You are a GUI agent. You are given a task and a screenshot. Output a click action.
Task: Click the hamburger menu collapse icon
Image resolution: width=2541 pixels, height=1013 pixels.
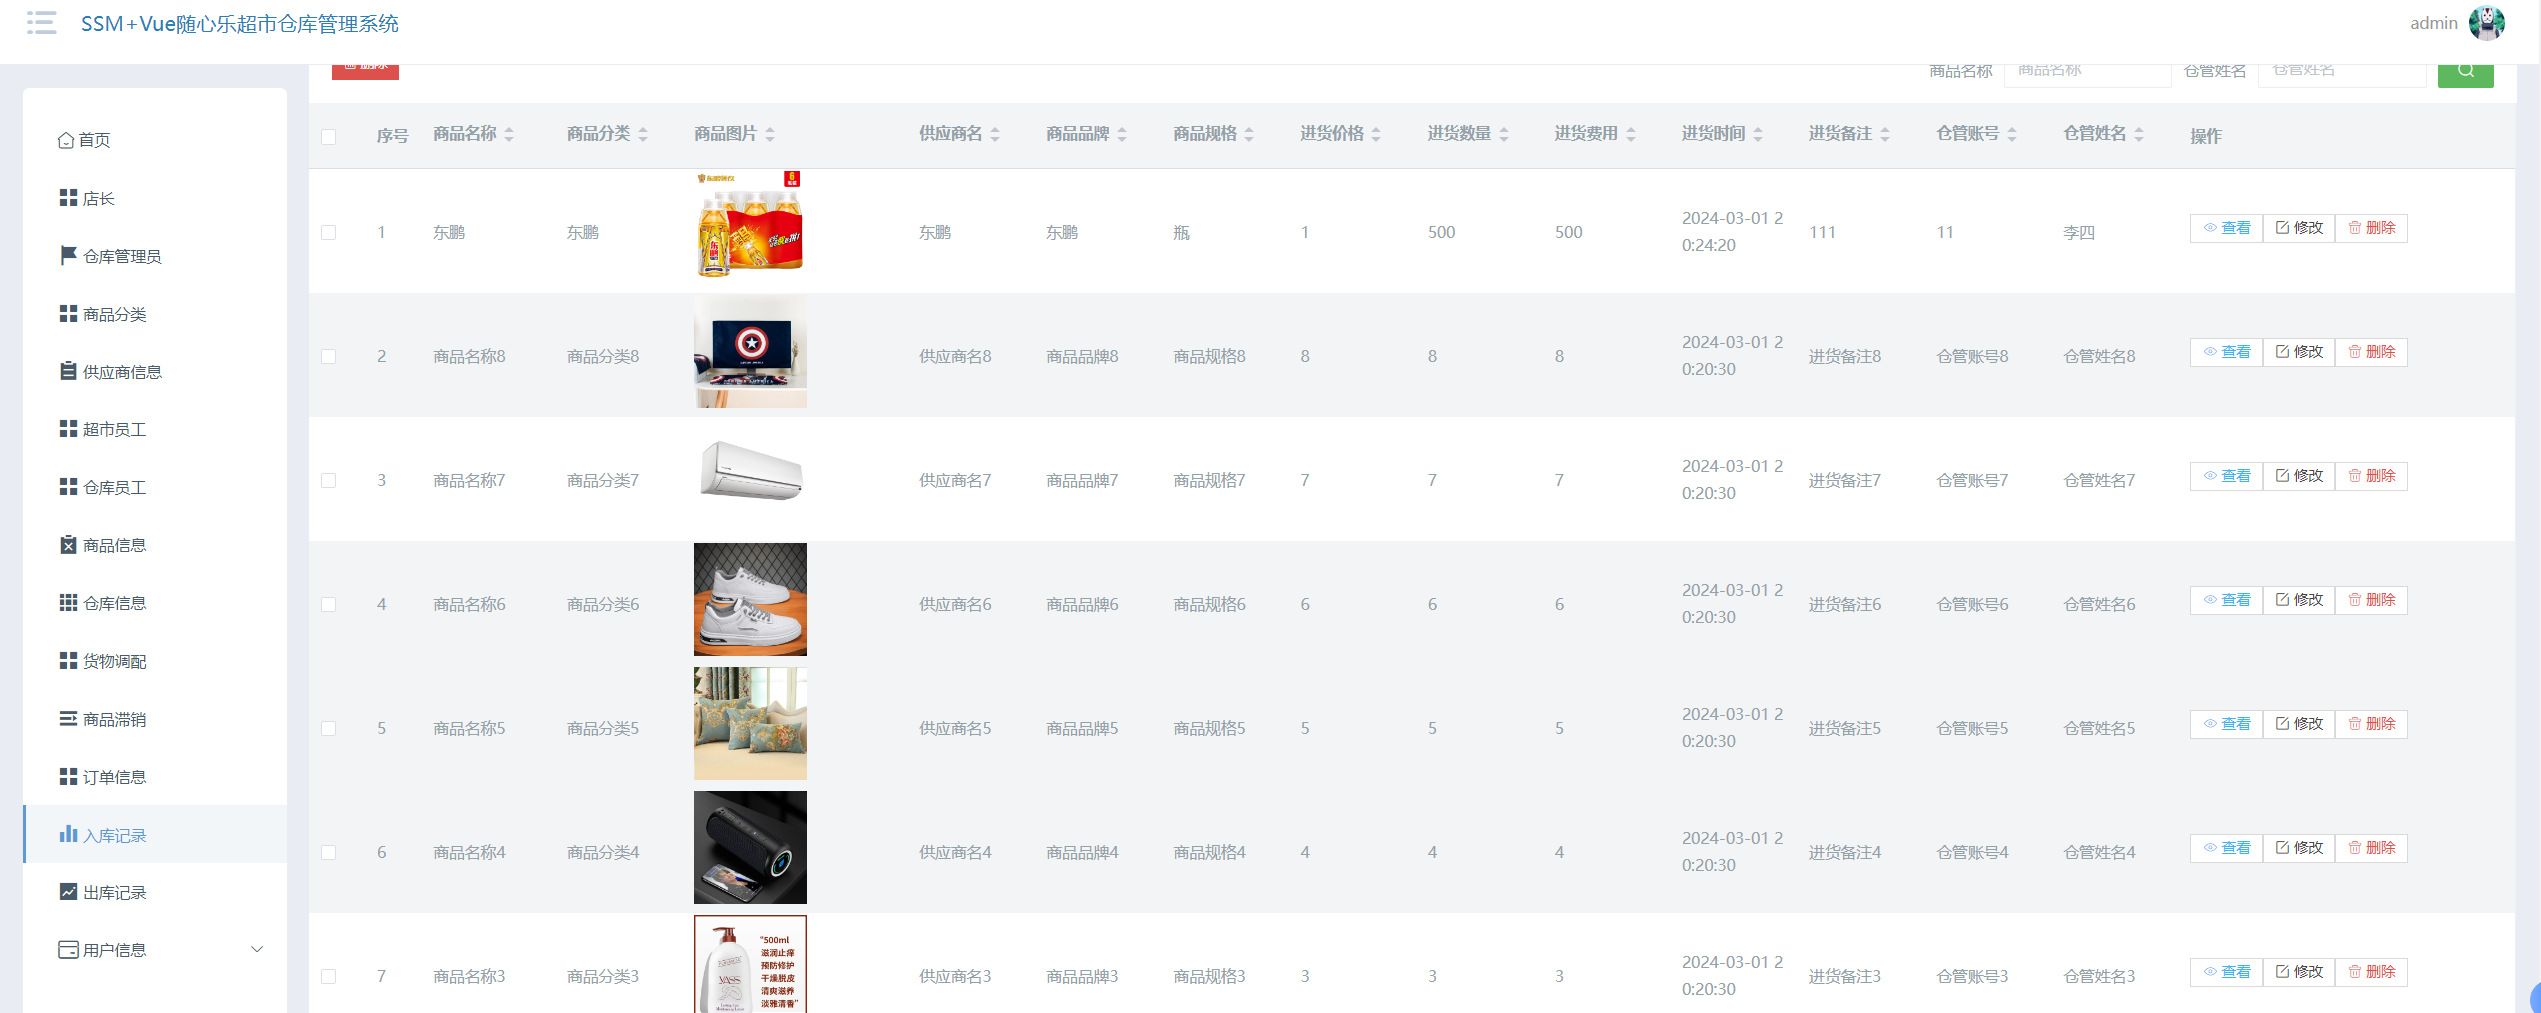click(x=41, y=23)
